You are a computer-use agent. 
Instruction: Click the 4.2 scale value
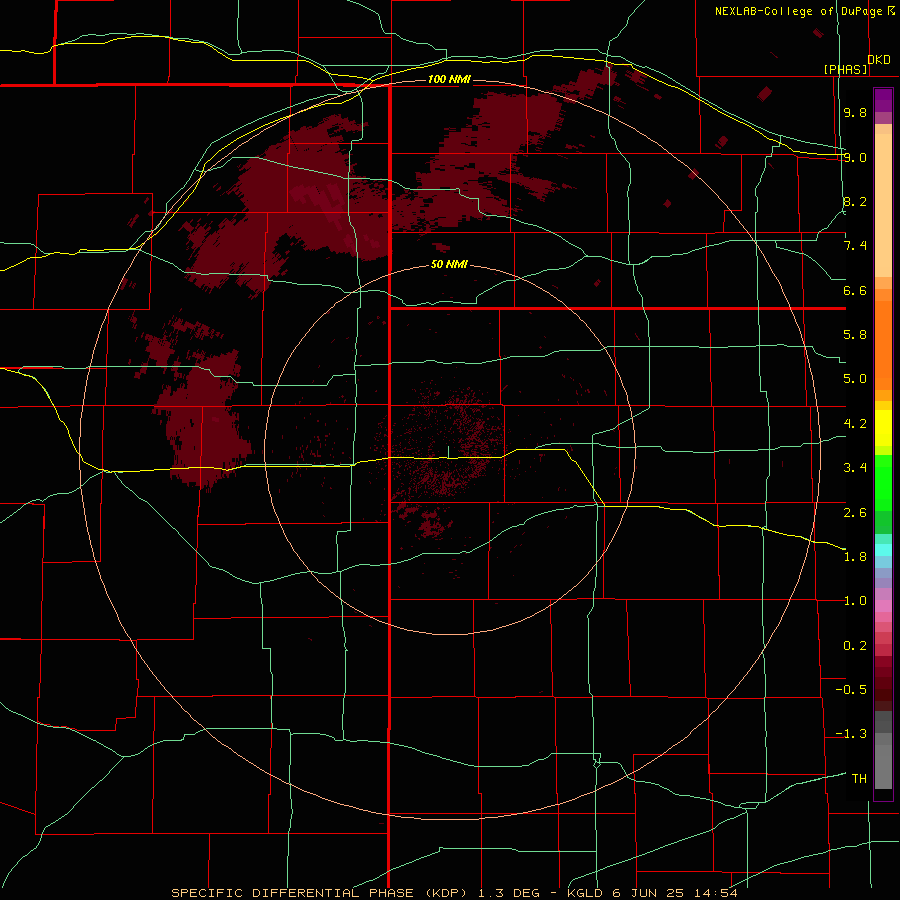click(855, 424)
